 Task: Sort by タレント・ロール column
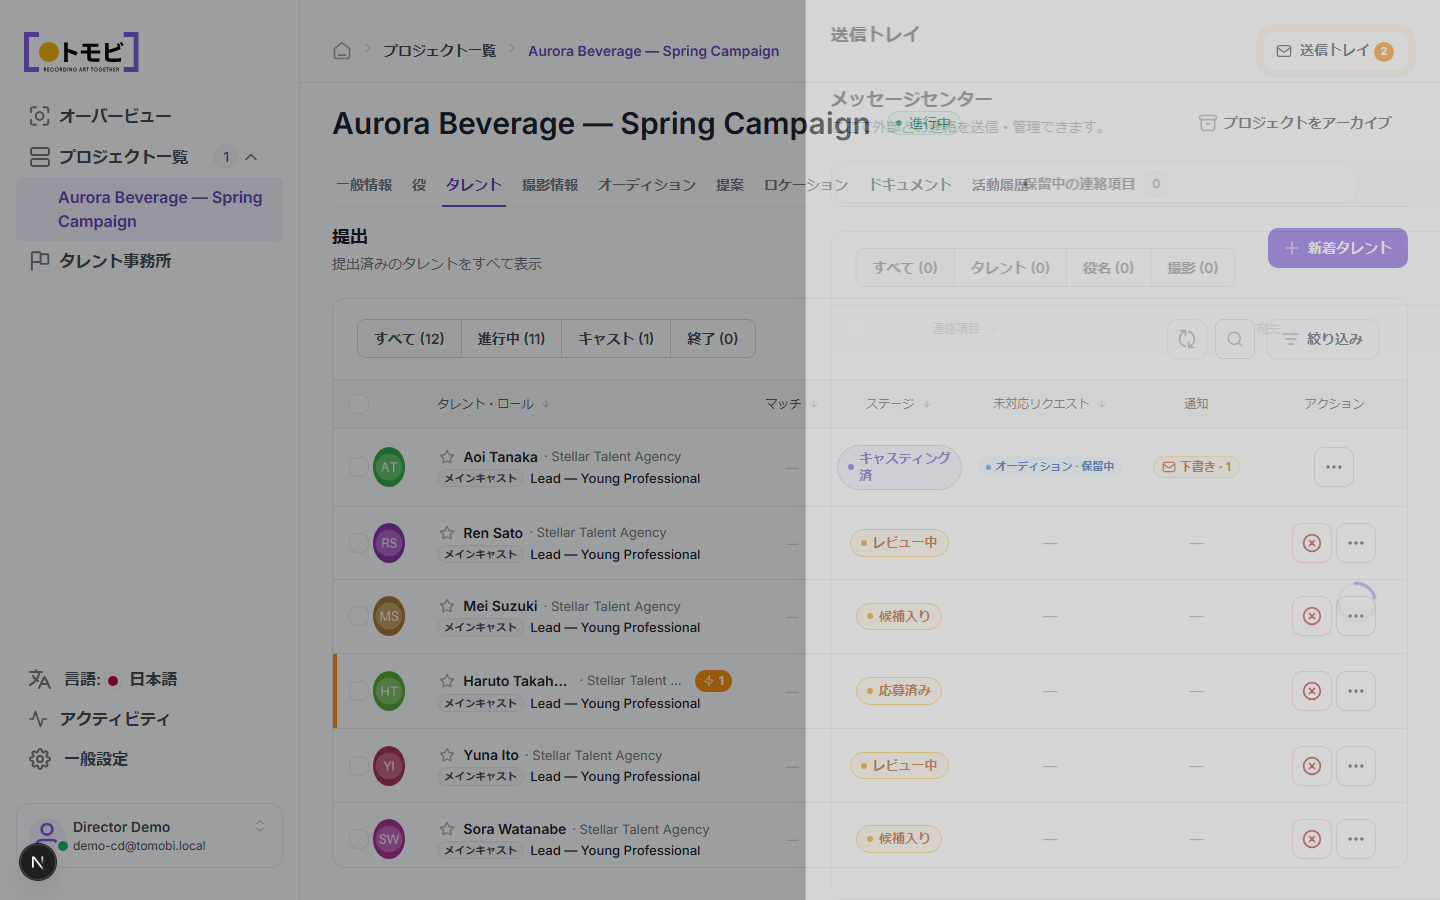[x=493, y=404]
